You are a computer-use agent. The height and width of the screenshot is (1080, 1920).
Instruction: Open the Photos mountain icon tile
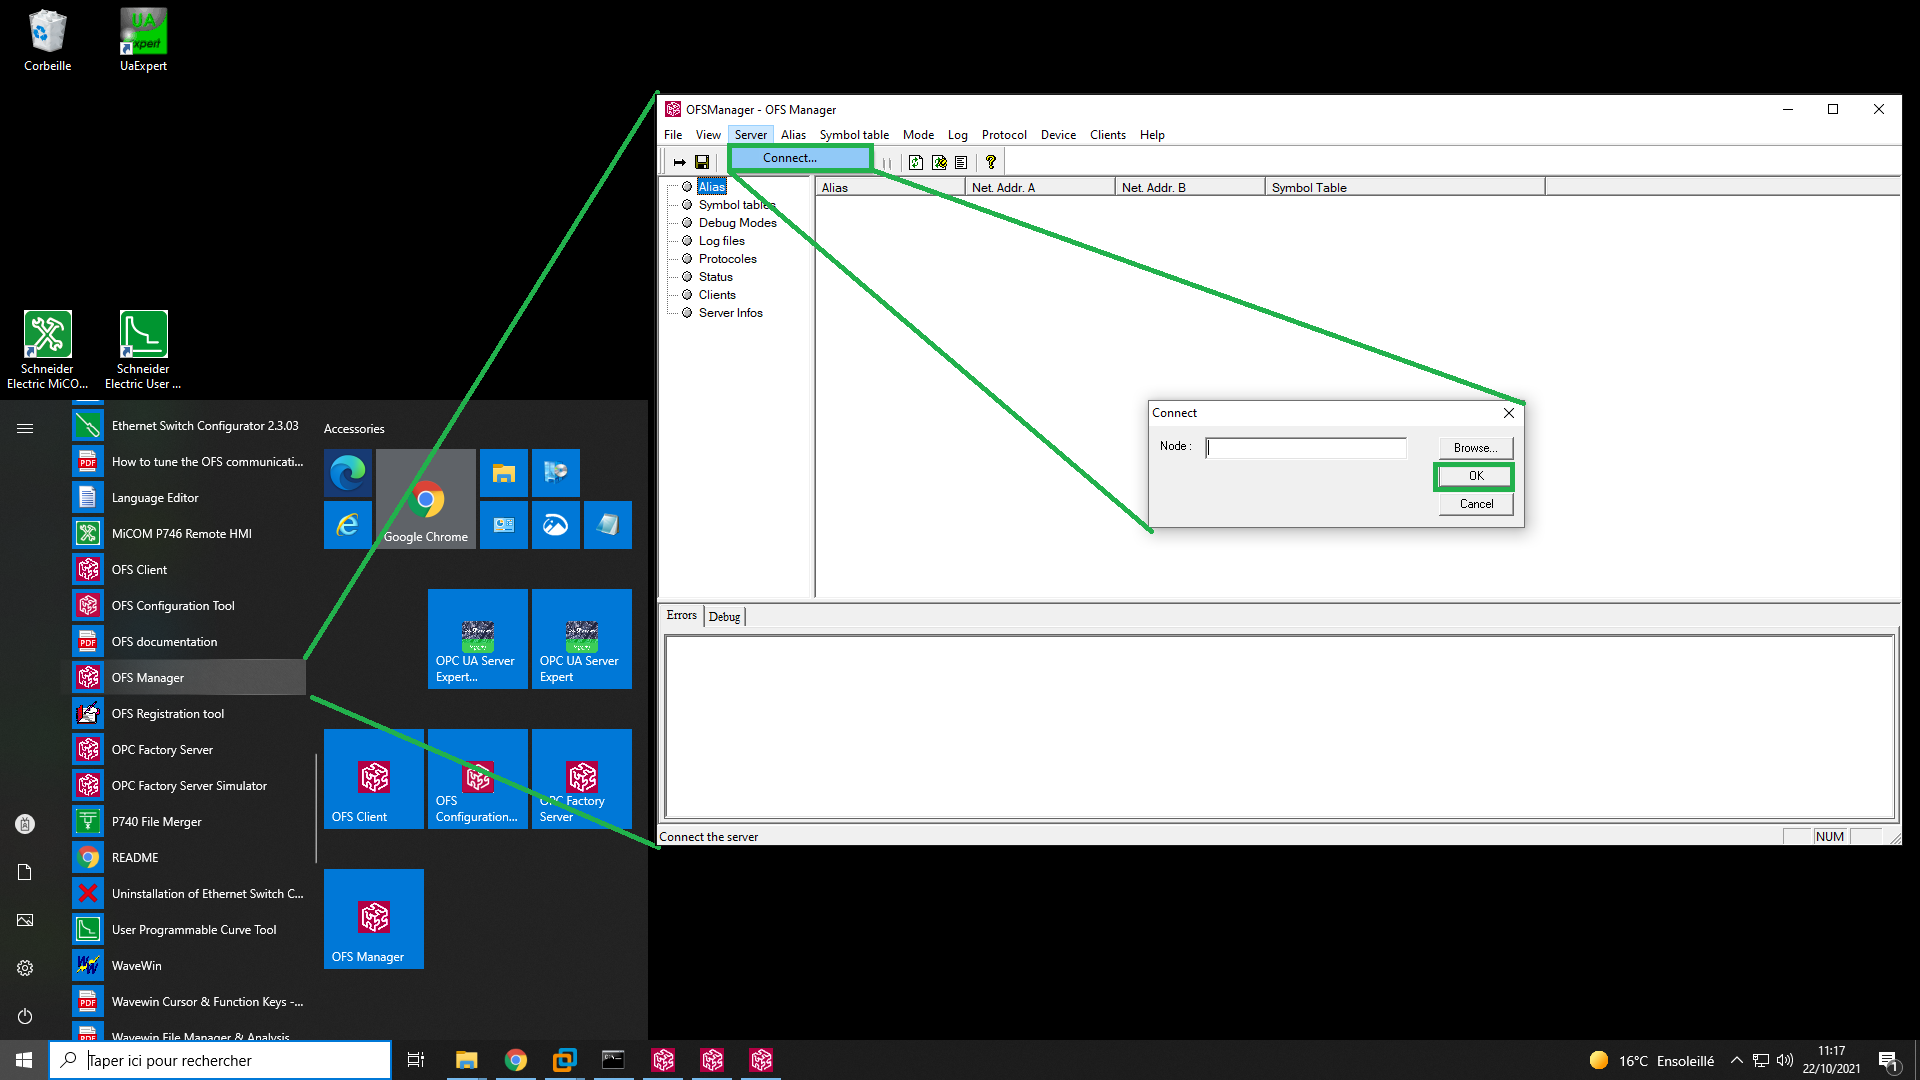556,525
